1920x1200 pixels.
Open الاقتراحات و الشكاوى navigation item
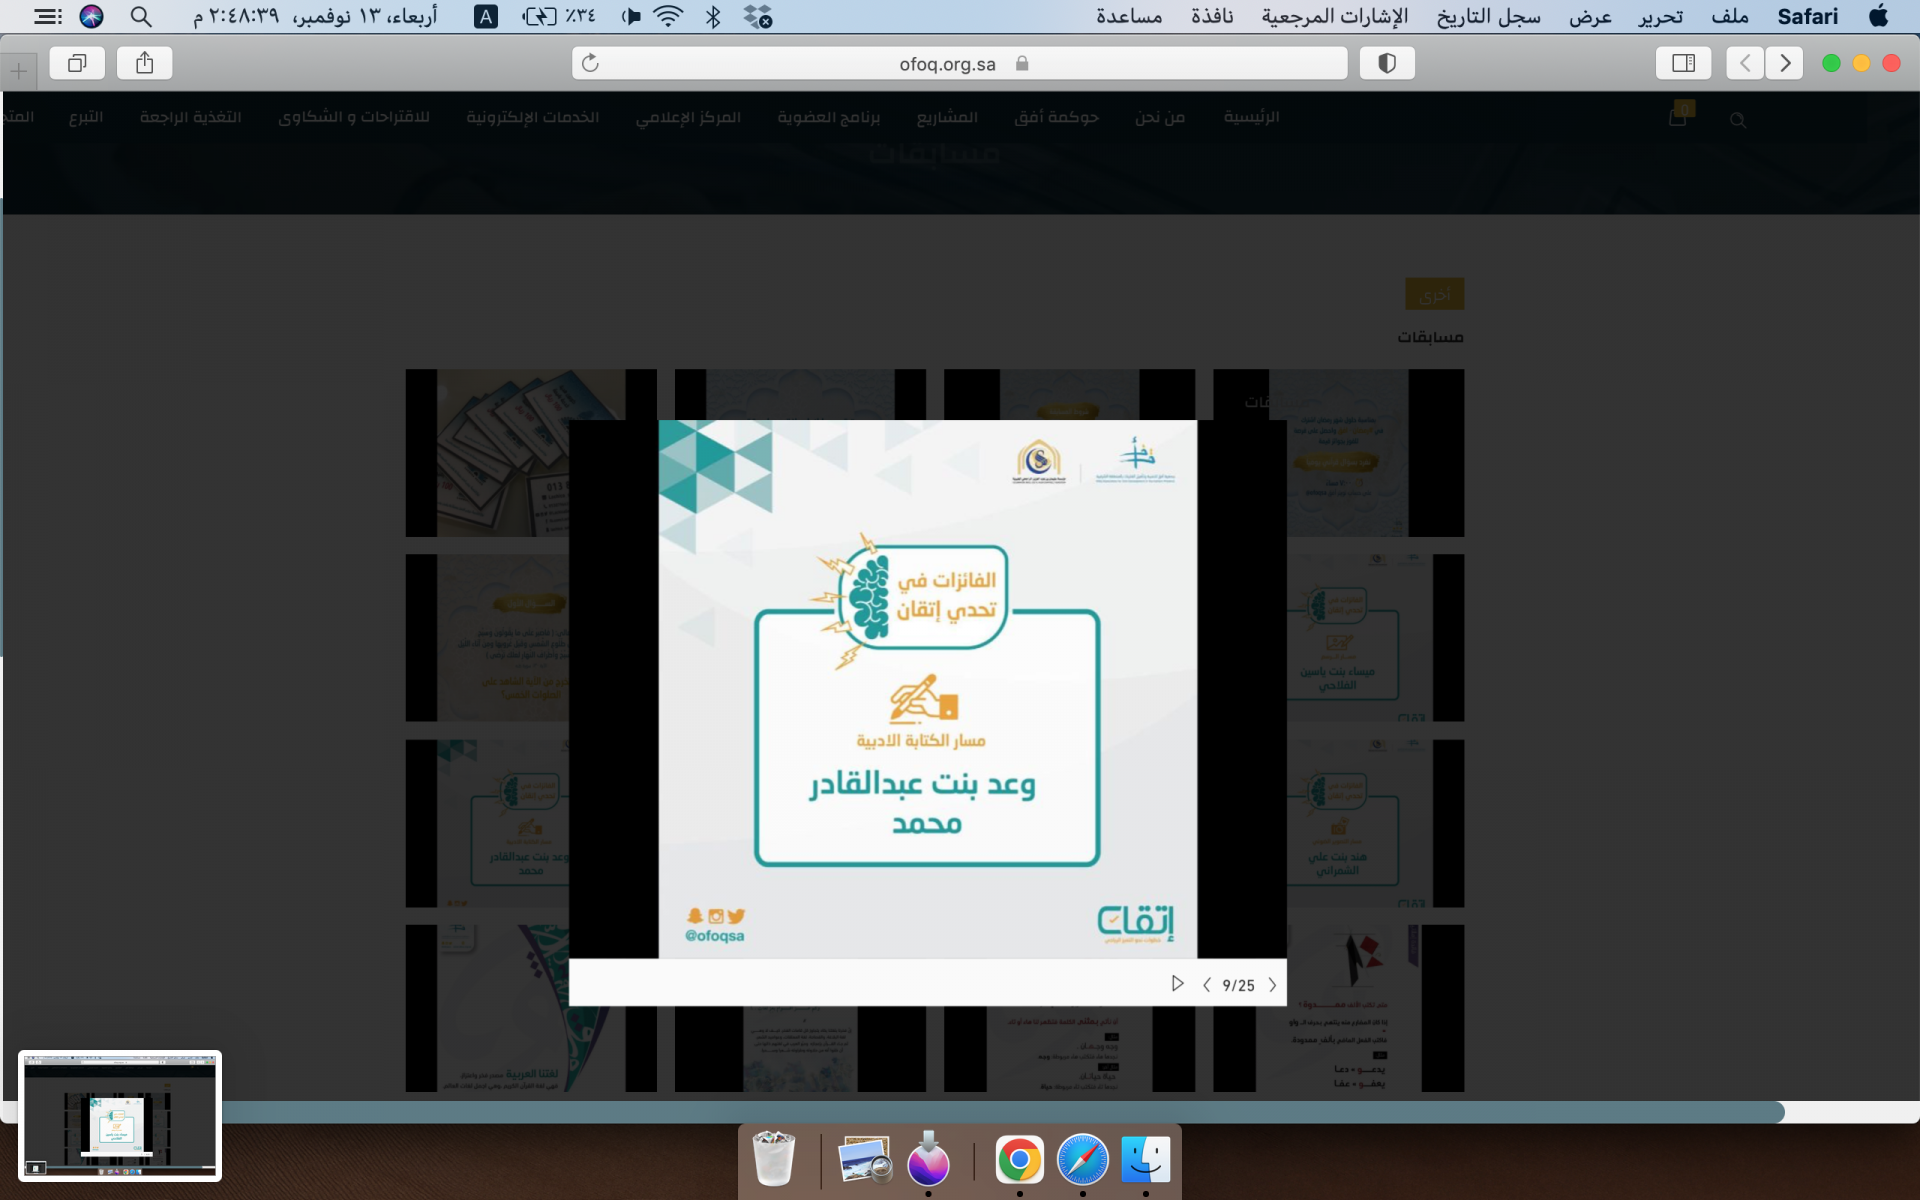click(354, 117)
